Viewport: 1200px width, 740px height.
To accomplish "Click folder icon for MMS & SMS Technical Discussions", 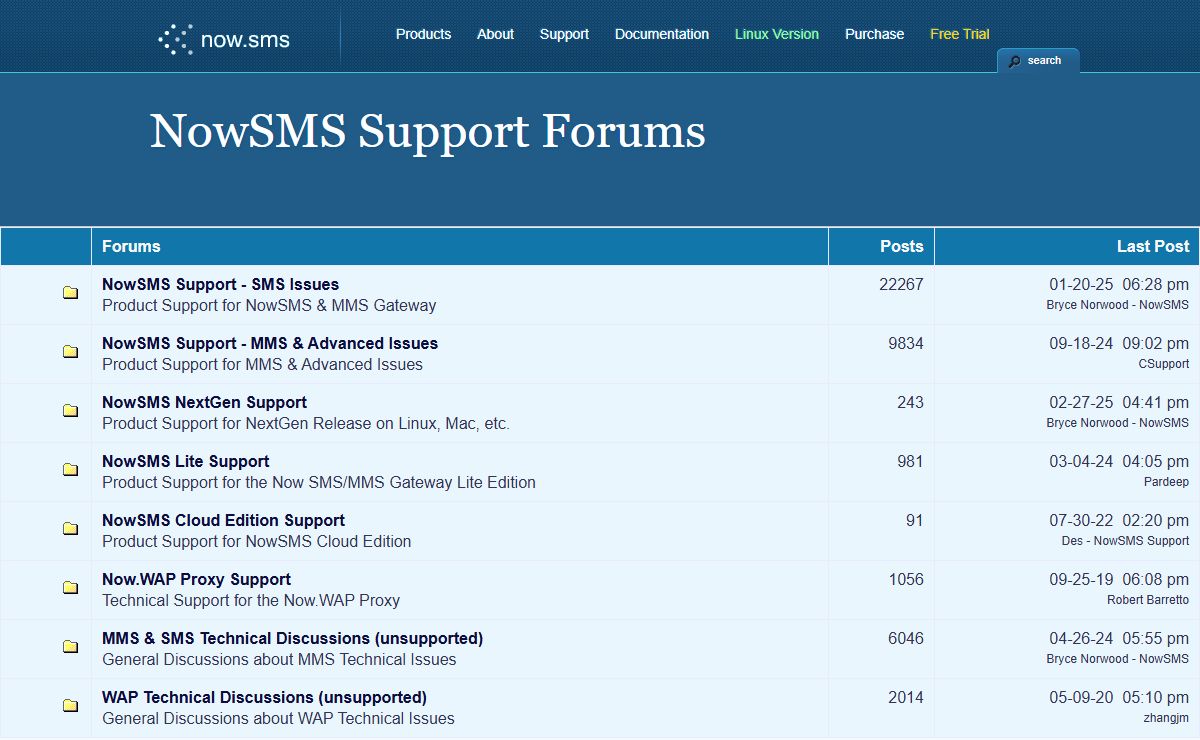I will coord(71,647).
